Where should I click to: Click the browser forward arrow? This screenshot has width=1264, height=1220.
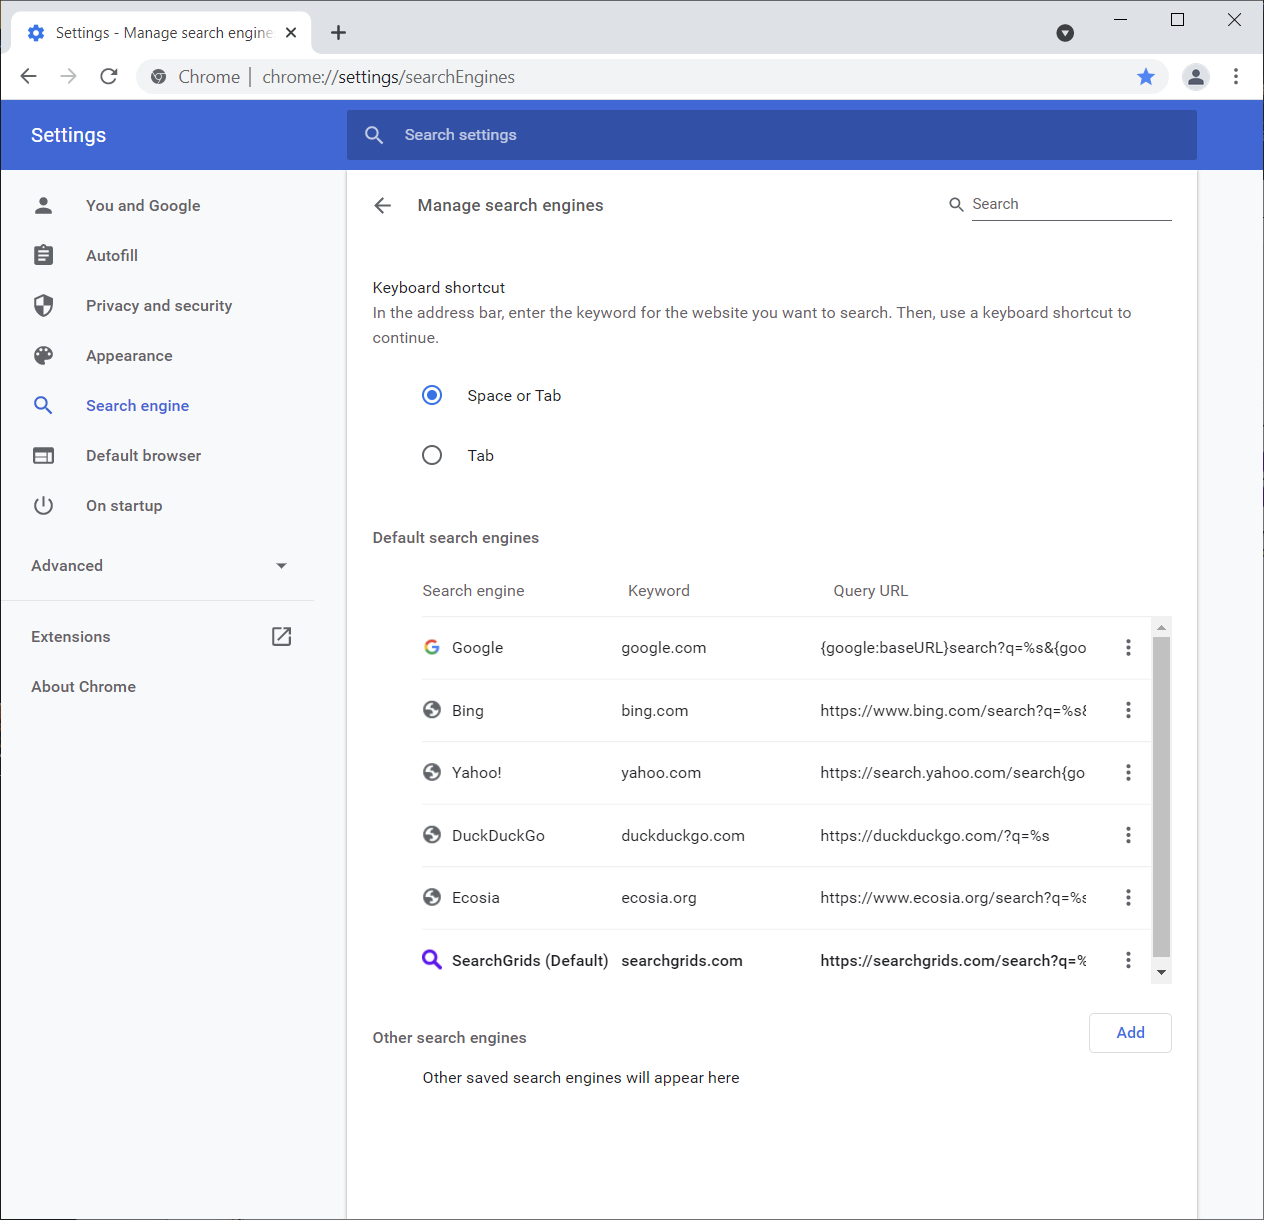68,76
